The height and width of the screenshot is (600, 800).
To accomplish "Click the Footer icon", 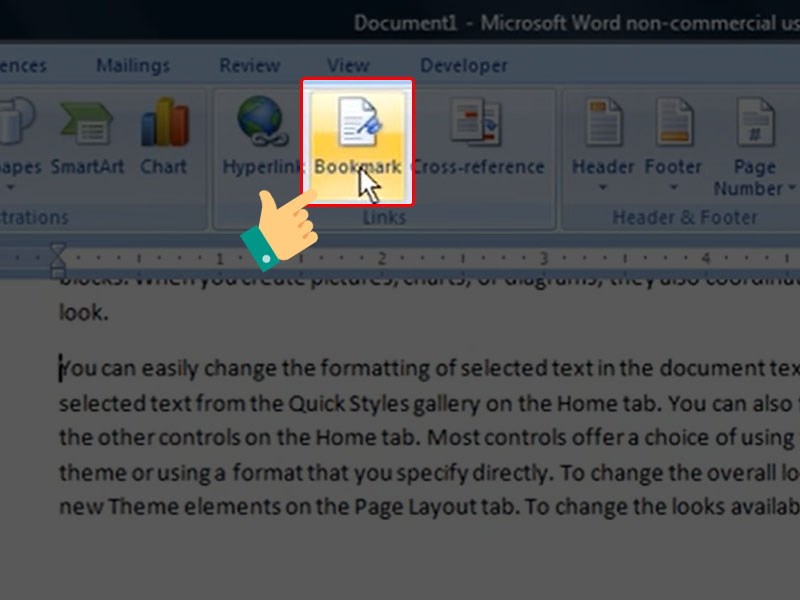I will click(674, 122).
